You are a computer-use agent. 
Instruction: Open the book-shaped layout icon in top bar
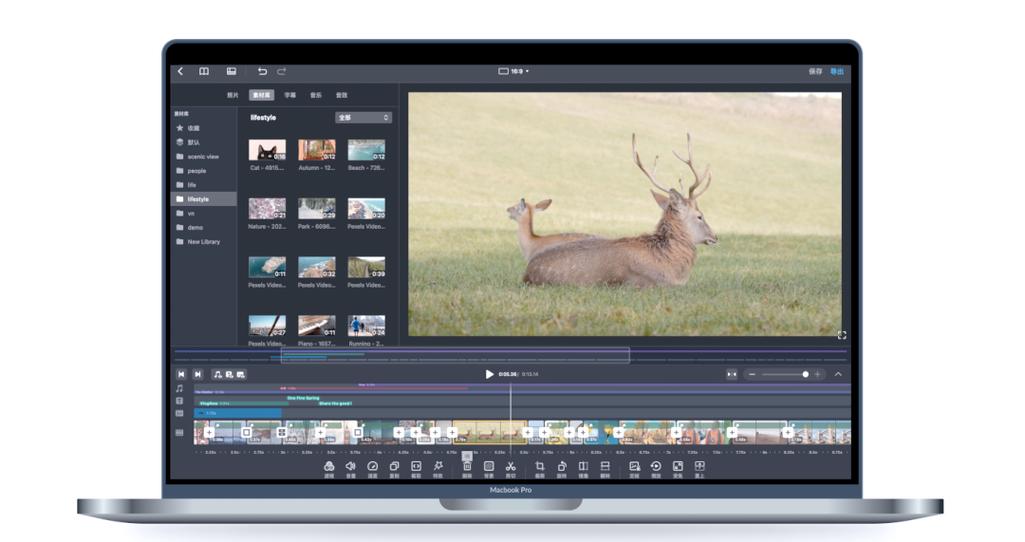pos(204,71)
